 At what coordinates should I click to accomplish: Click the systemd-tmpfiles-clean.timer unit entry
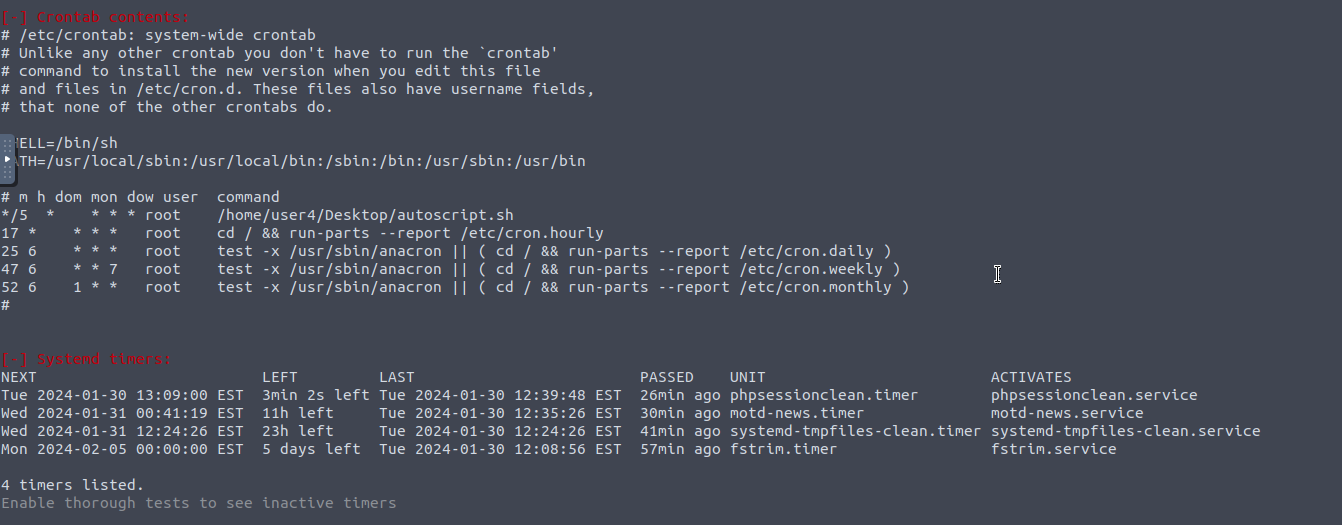(855, 431)
